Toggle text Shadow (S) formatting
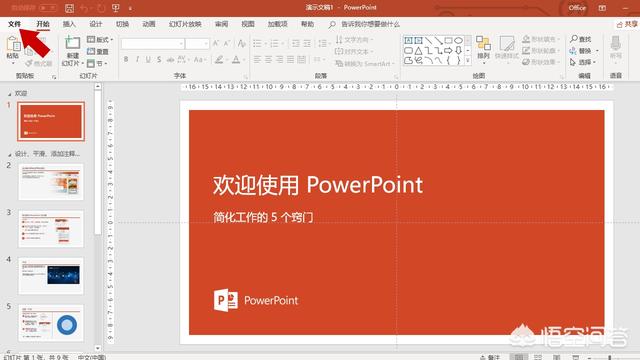The image size is (640, 360). coord(159,60)
